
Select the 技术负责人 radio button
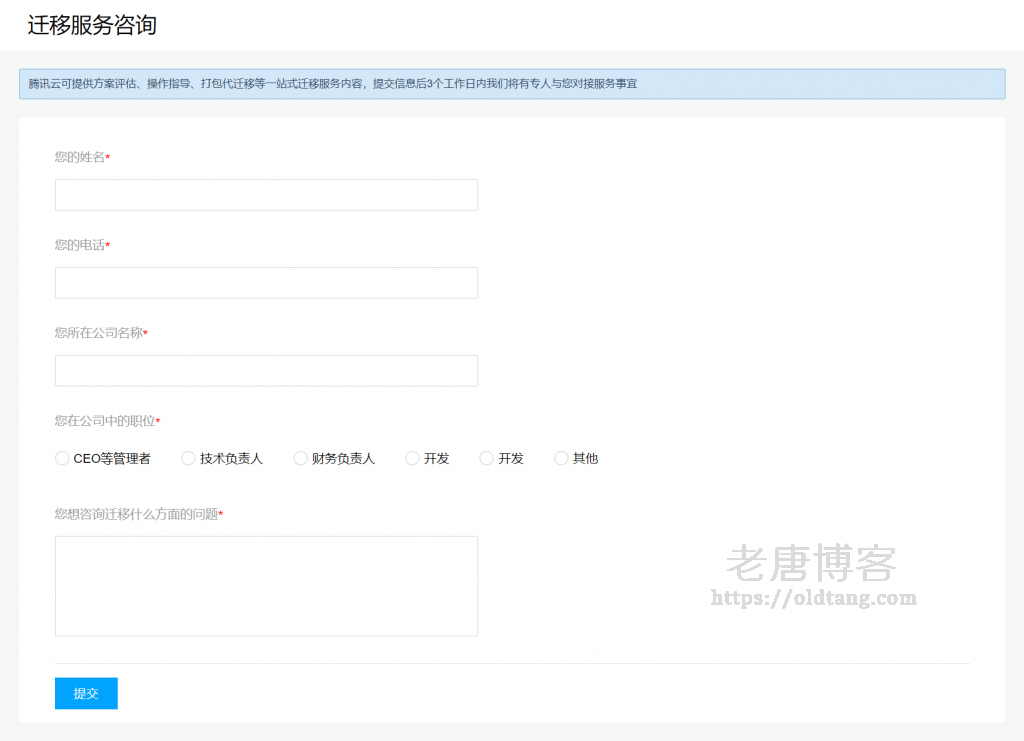188,458
